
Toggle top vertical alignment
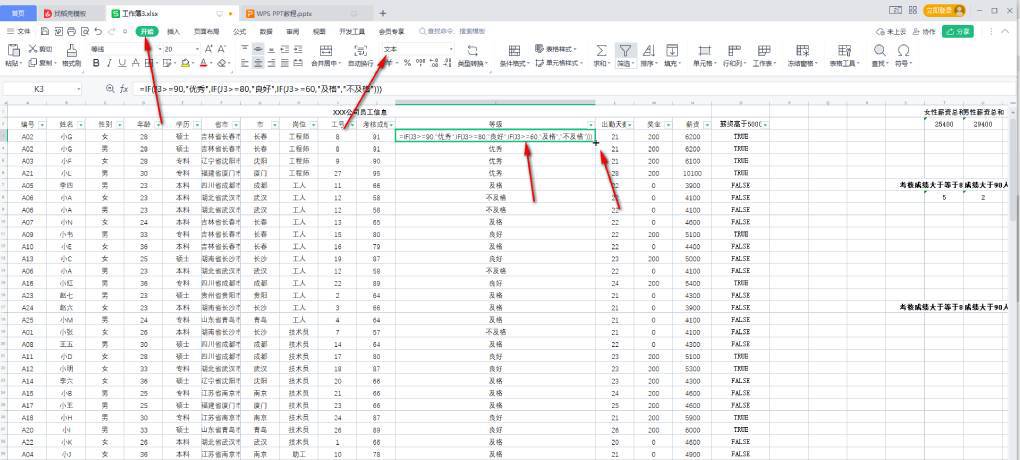[x=245, y=49]
